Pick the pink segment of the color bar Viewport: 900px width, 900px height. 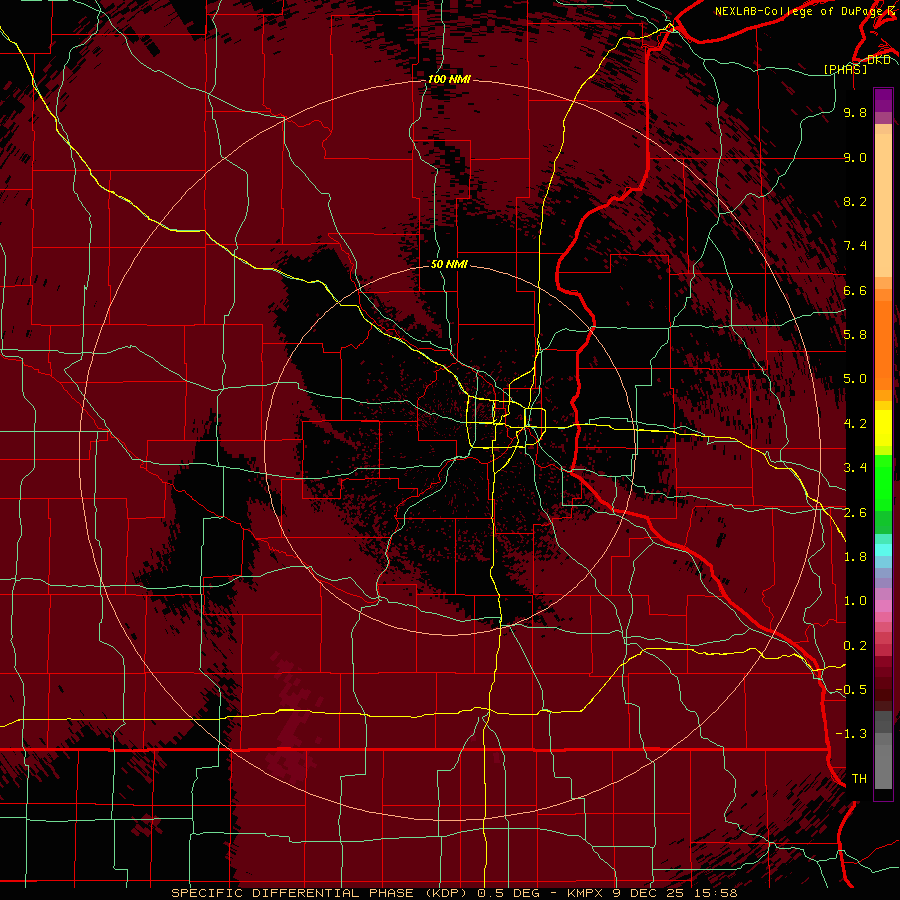[x=883, y=606]
